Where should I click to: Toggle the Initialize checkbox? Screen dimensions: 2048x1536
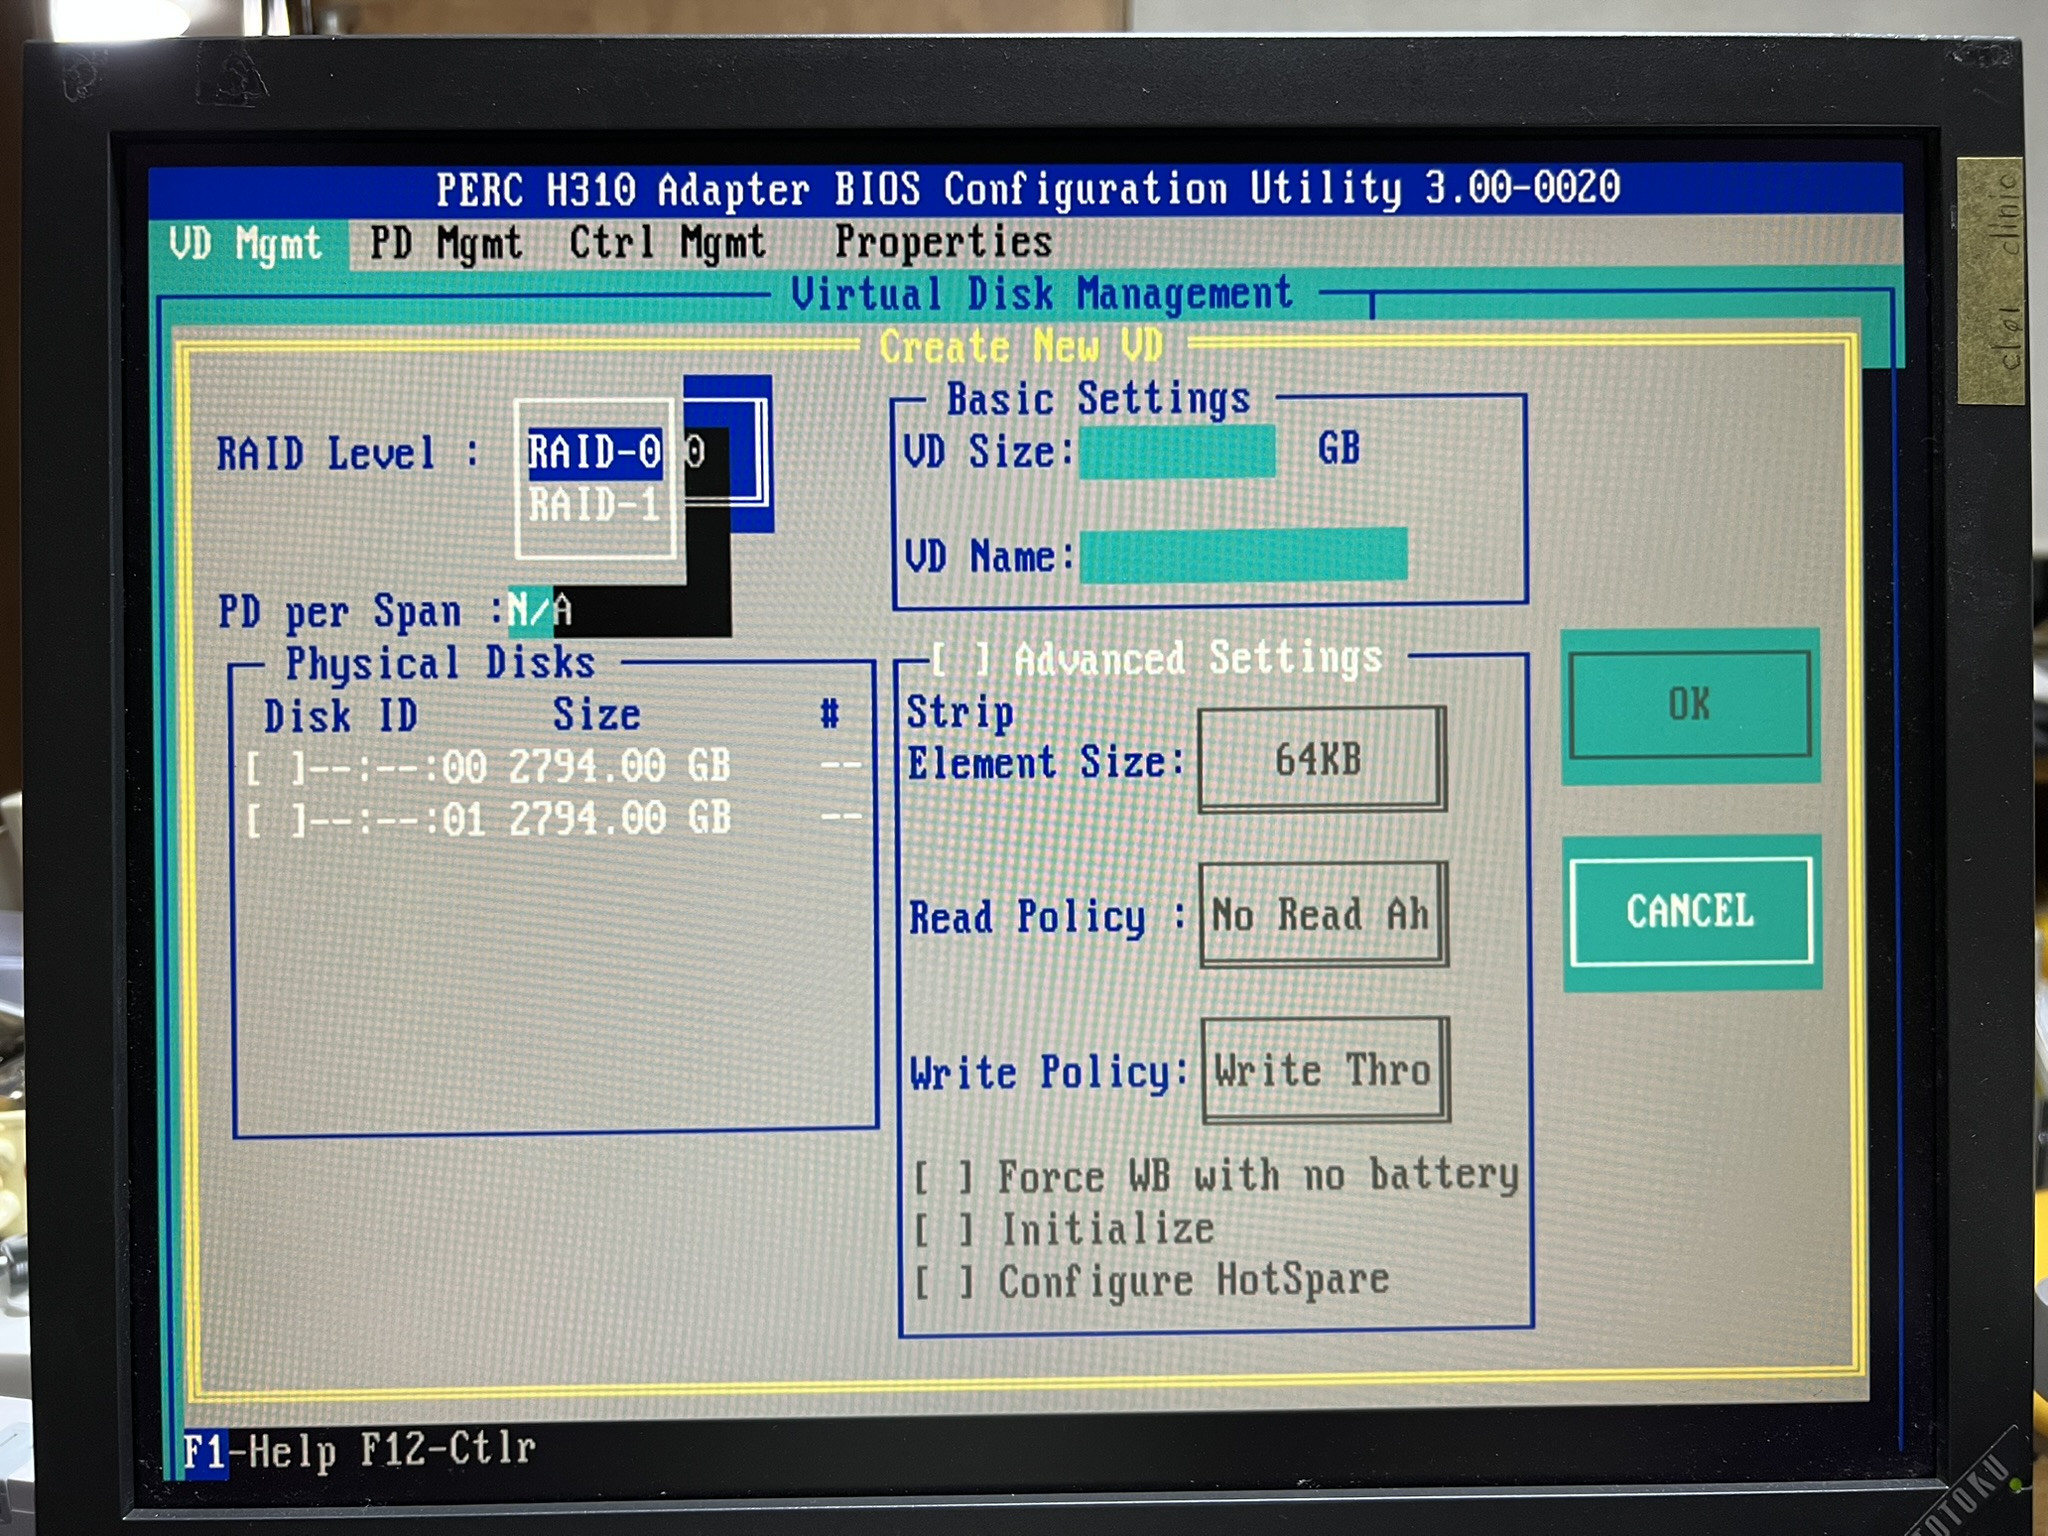tap(944, 1230)
